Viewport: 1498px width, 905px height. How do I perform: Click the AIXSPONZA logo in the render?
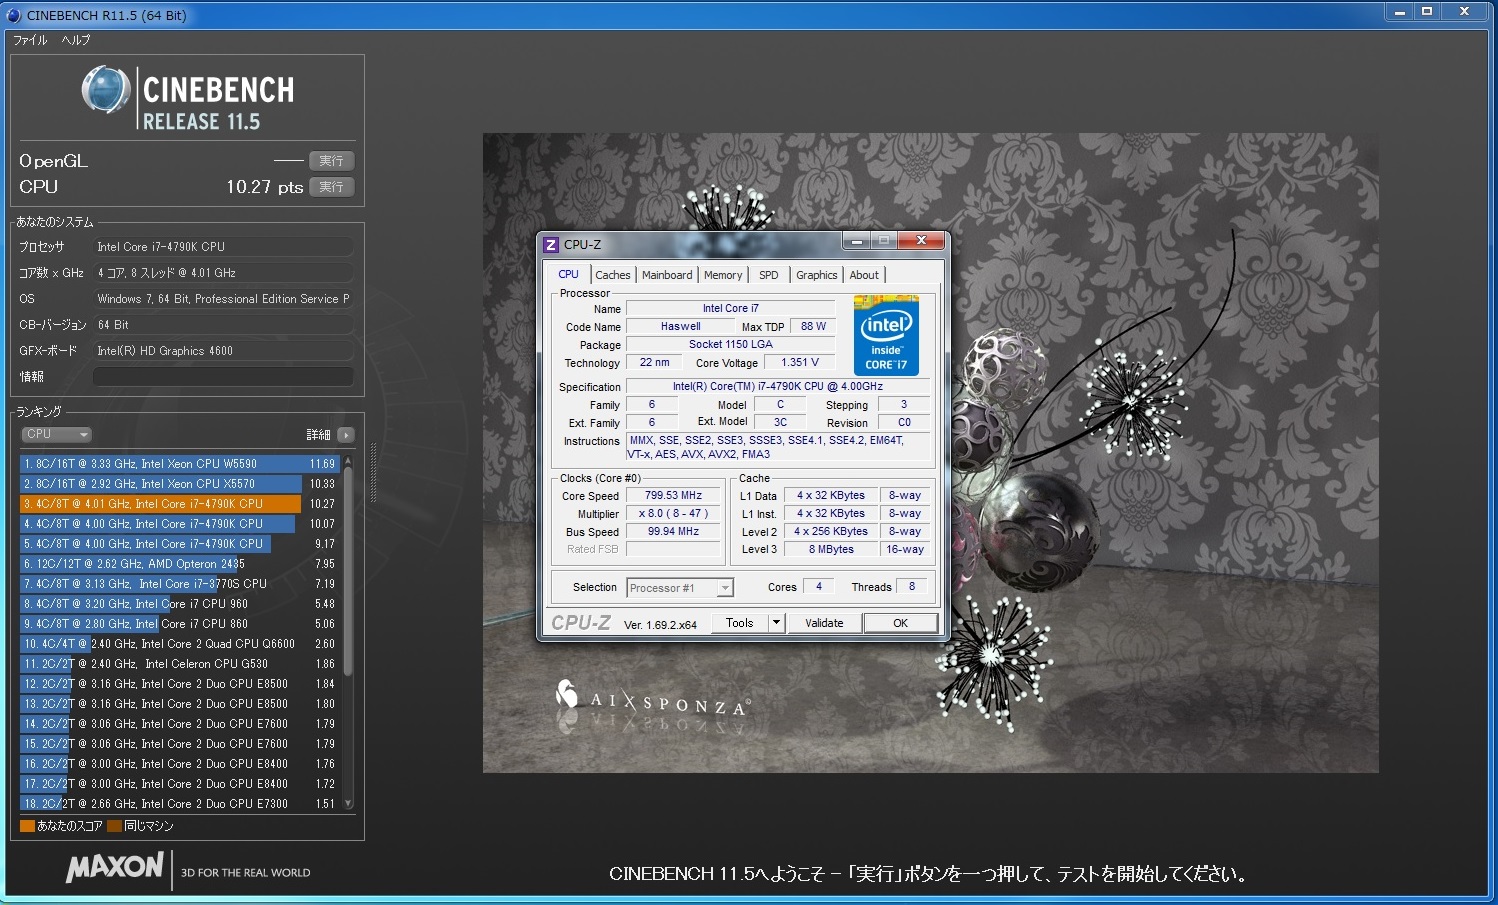point(652,700)
